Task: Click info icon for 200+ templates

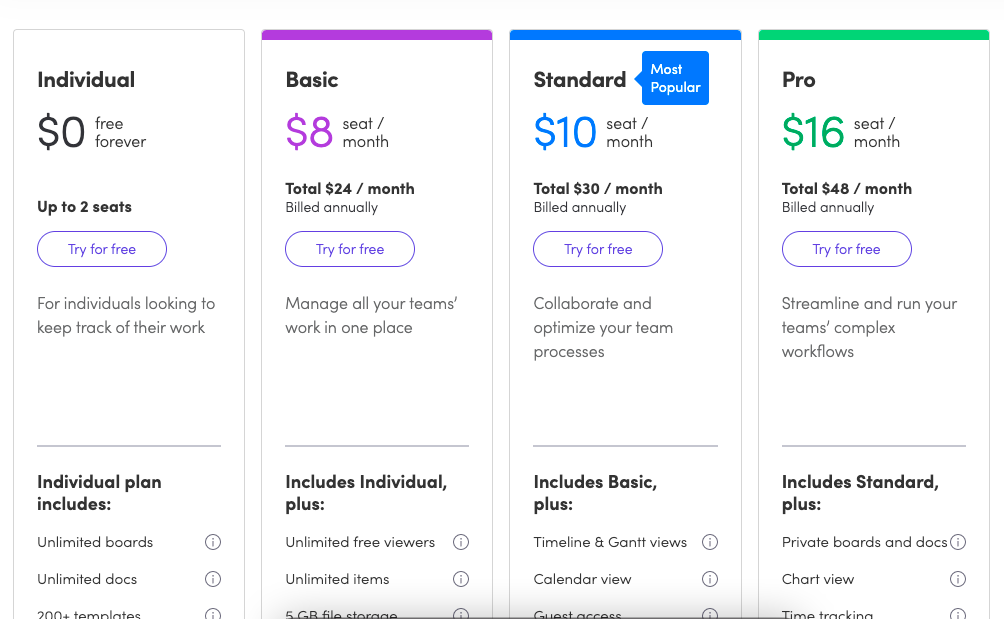Action: click(x=213, y=614)
